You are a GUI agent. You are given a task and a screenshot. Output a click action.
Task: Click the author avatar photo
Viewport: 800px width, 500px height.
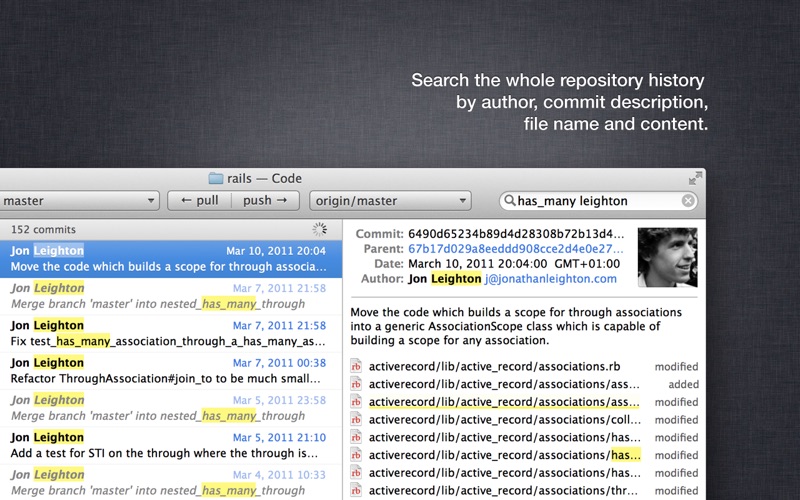[667, 257]
